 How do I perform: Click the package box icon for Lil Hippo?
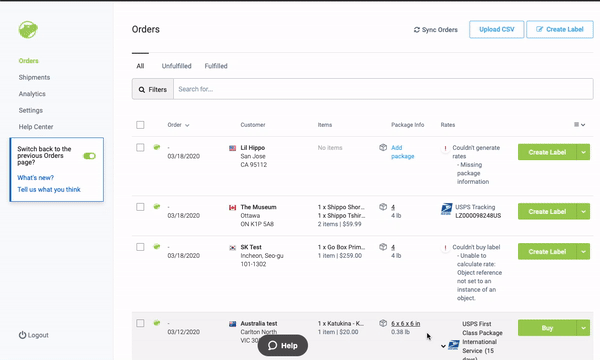[383, 147]
